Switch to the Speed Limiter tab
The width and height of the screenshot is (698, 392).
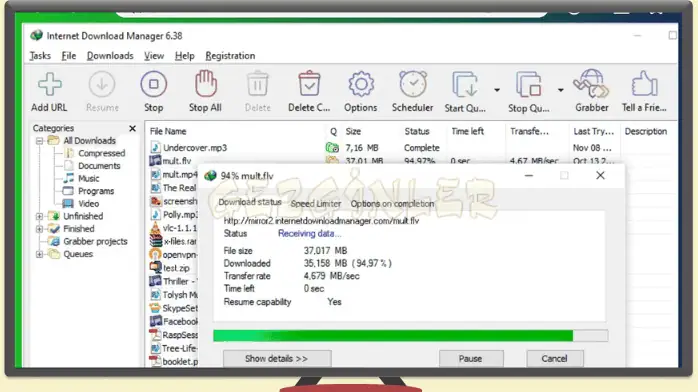pyautogui.click(x=316, y=204)
